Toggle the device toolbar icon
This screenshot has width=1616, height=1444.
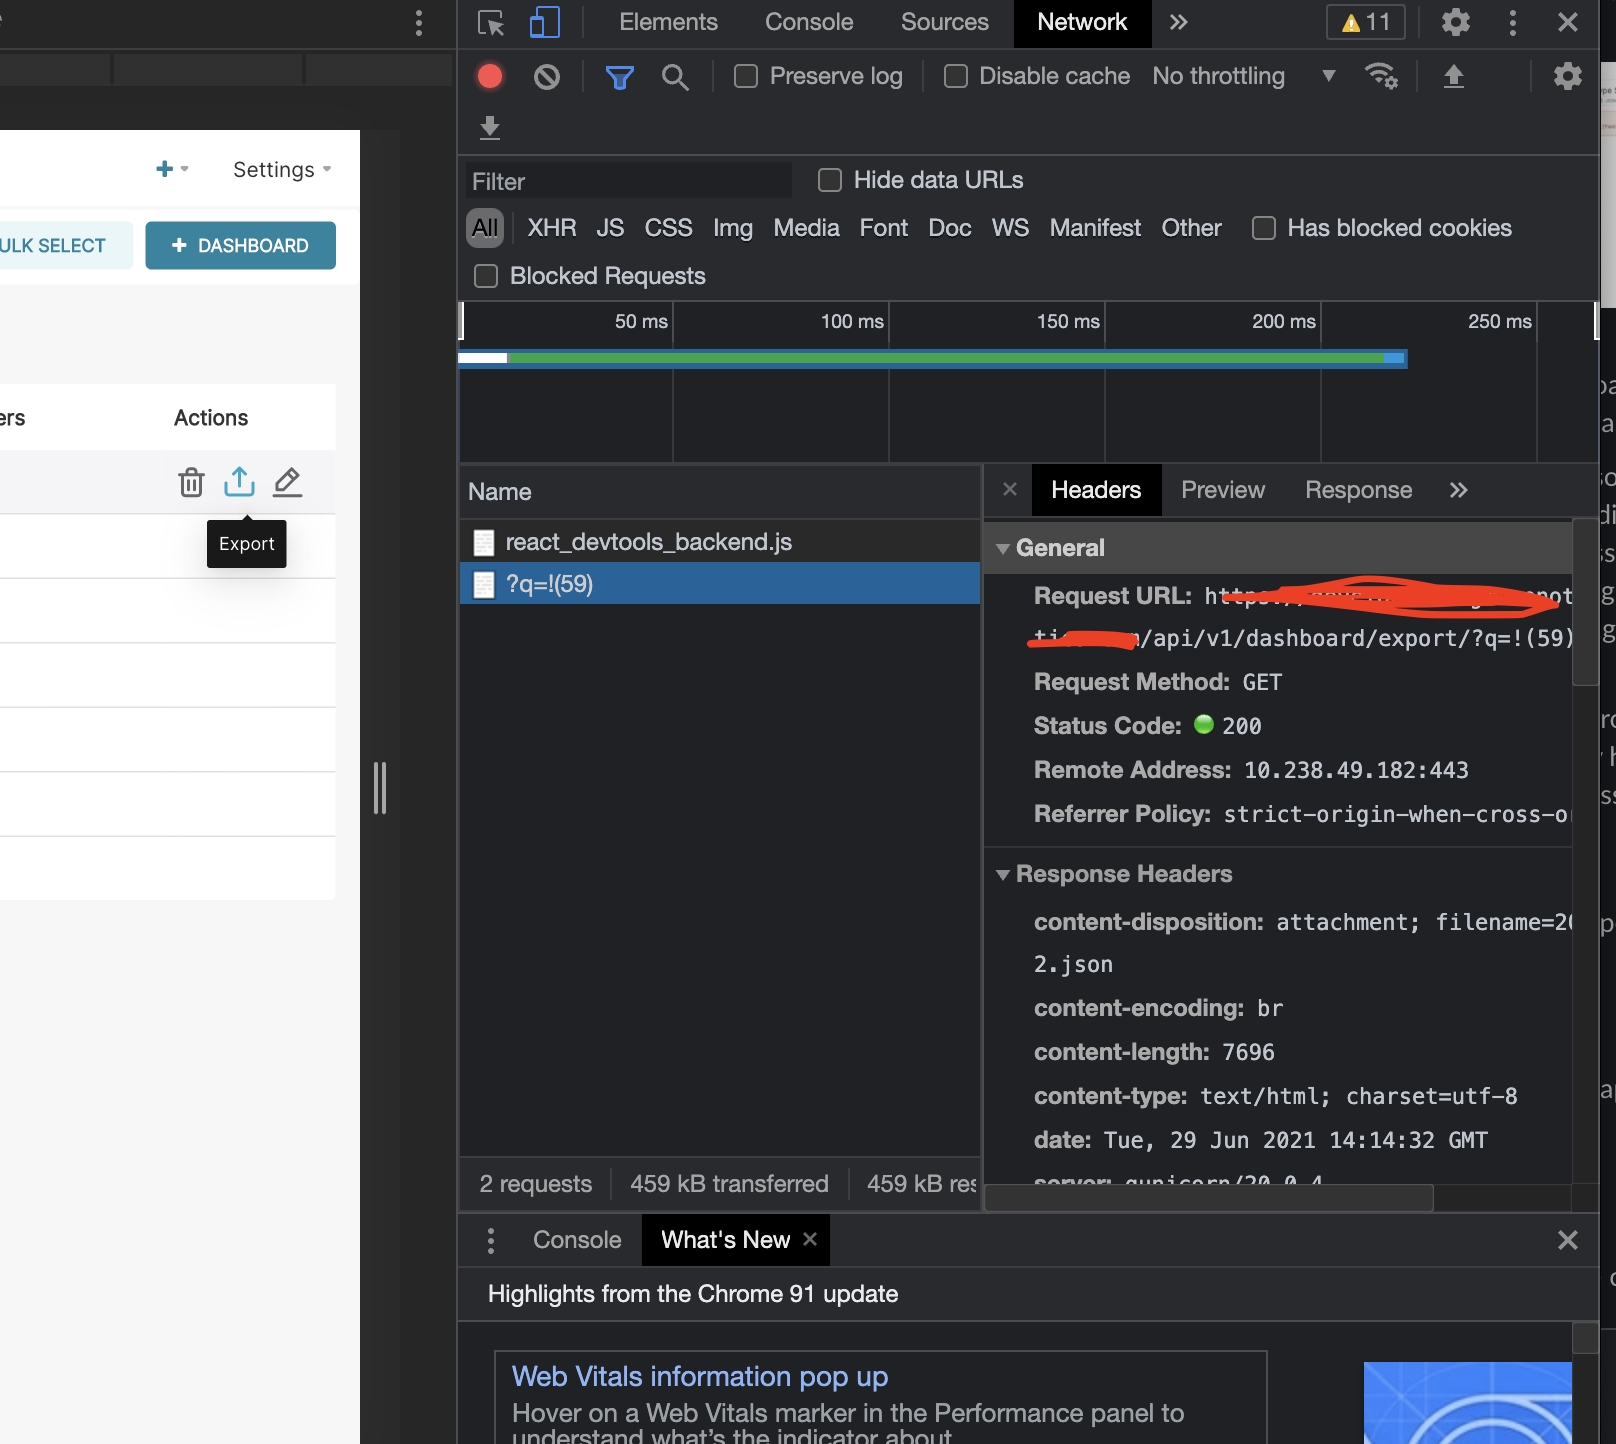tap(545, 22)
